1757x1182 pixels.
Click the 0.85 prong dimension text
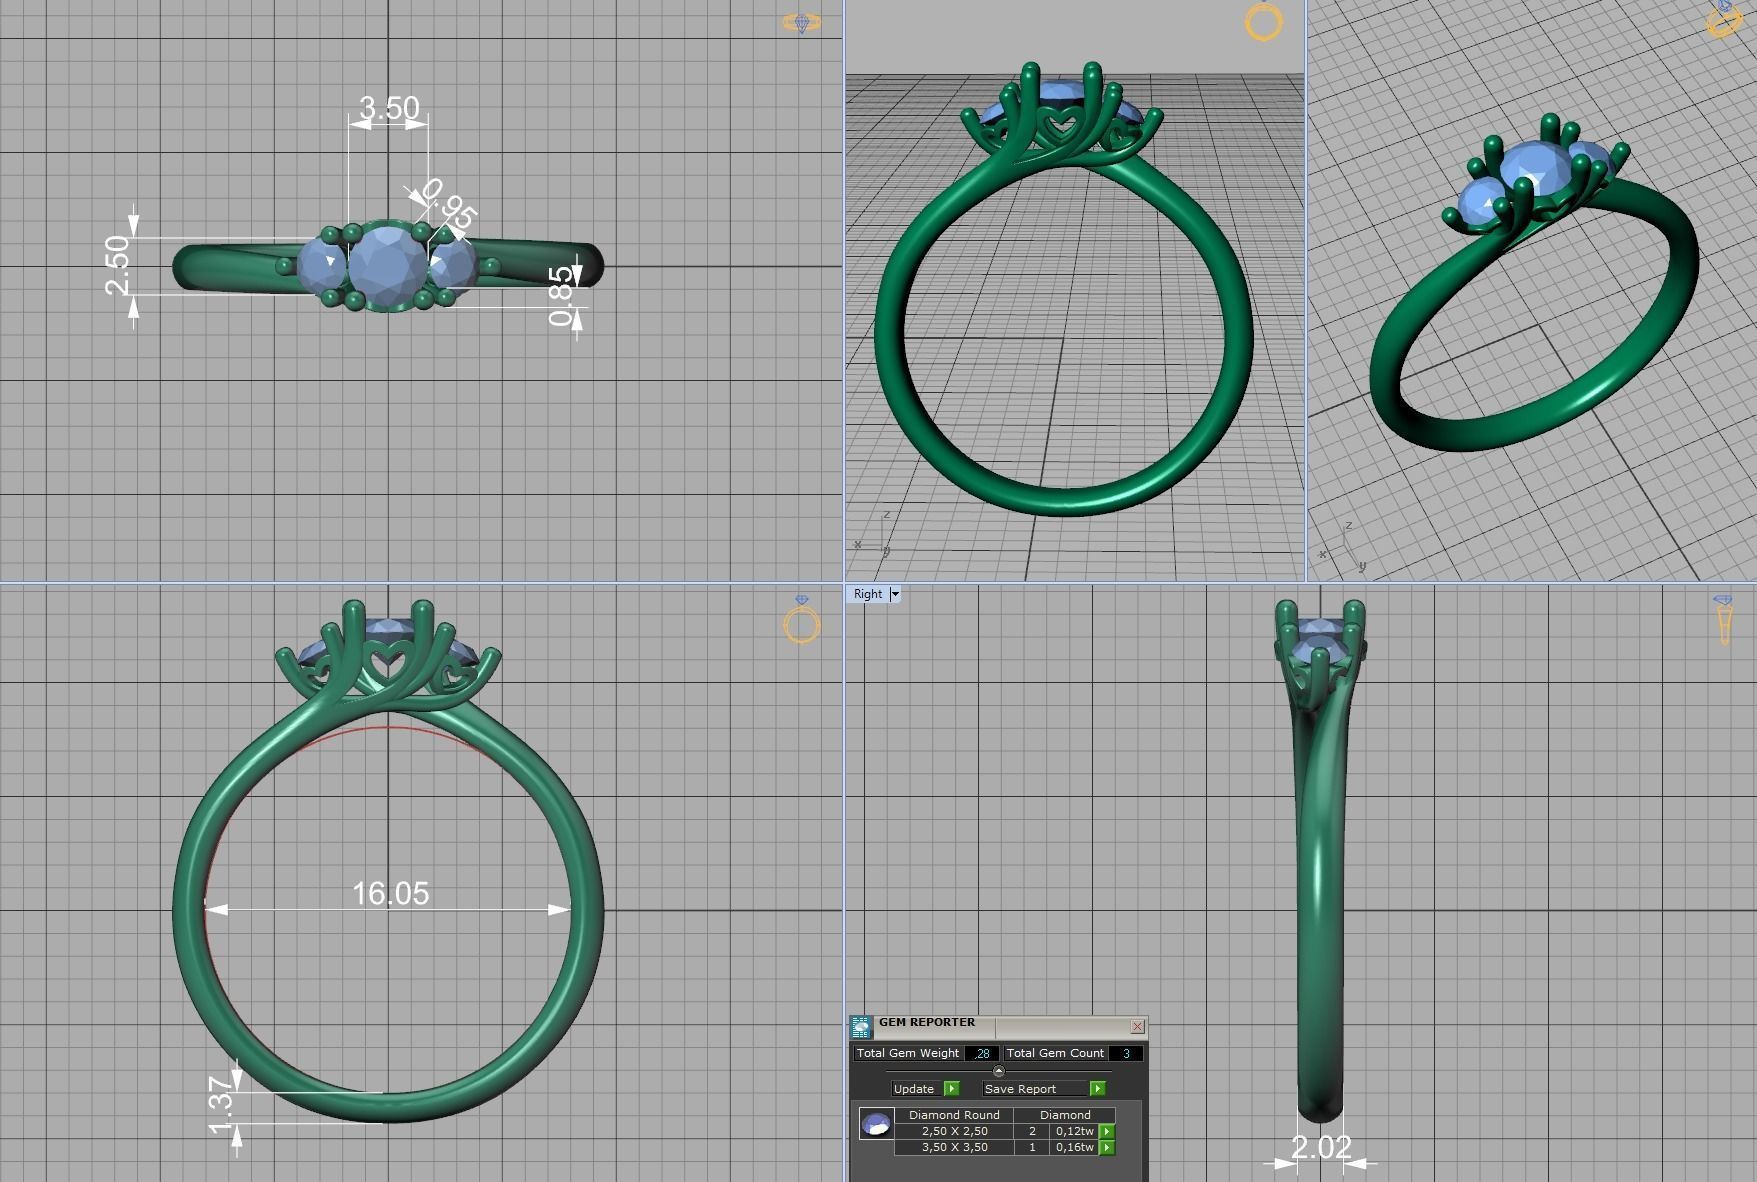[x=561, y=296]
